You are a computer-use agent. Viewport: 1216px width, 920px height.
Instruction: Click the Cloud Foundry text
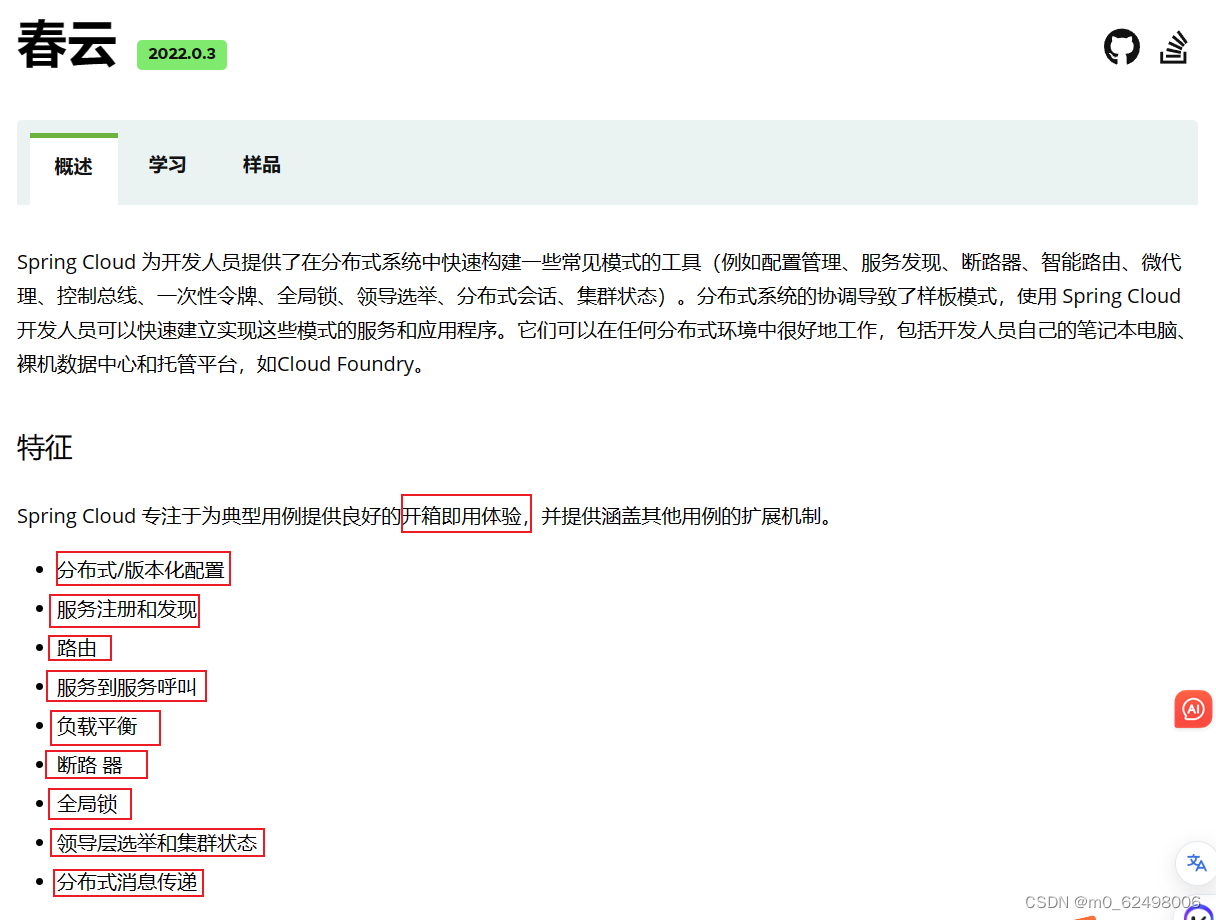(x=345, y=364)
